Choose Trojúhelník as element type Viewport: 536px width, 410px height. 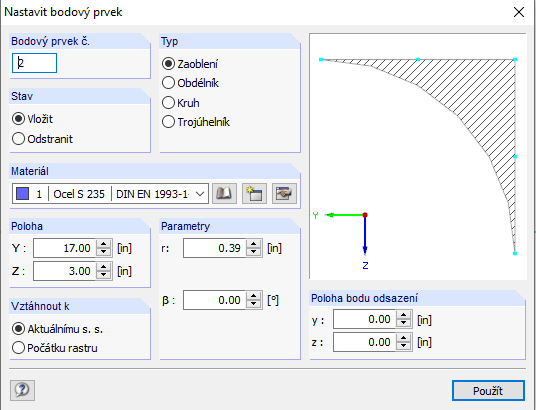(196, 122)
